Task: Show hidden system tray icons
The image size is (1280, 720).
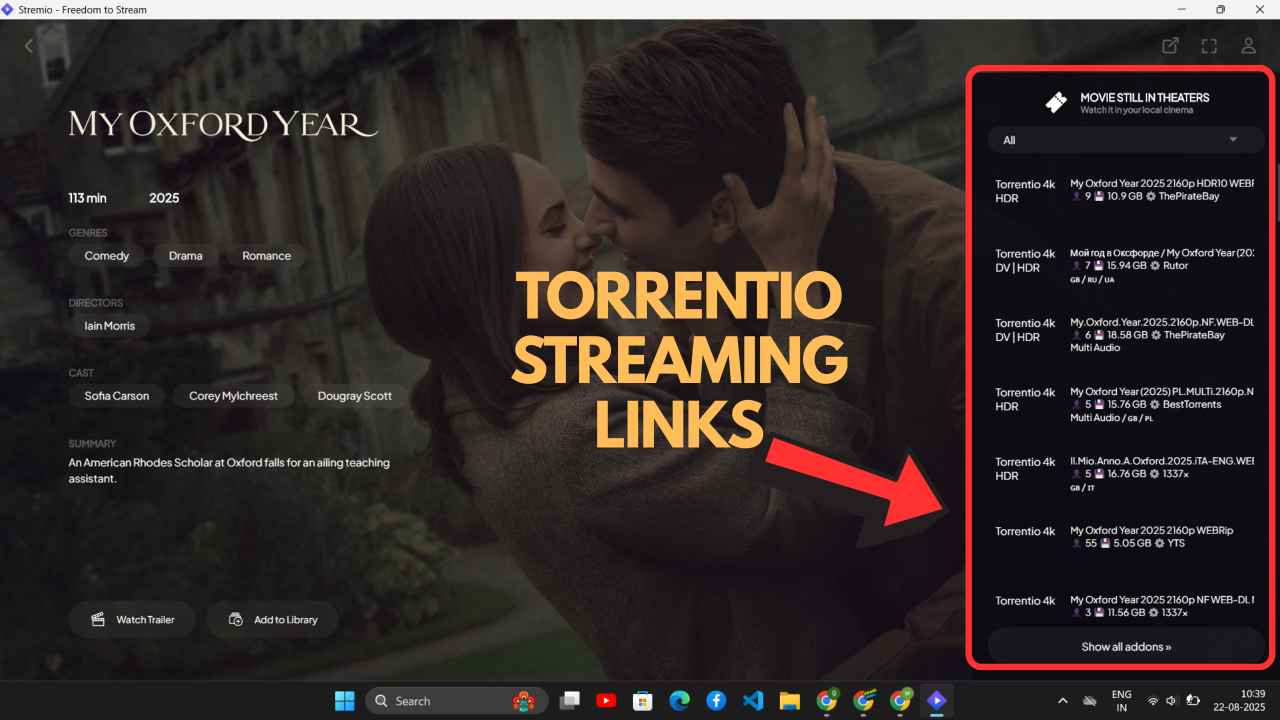Action: click(x=1062, y=701)
